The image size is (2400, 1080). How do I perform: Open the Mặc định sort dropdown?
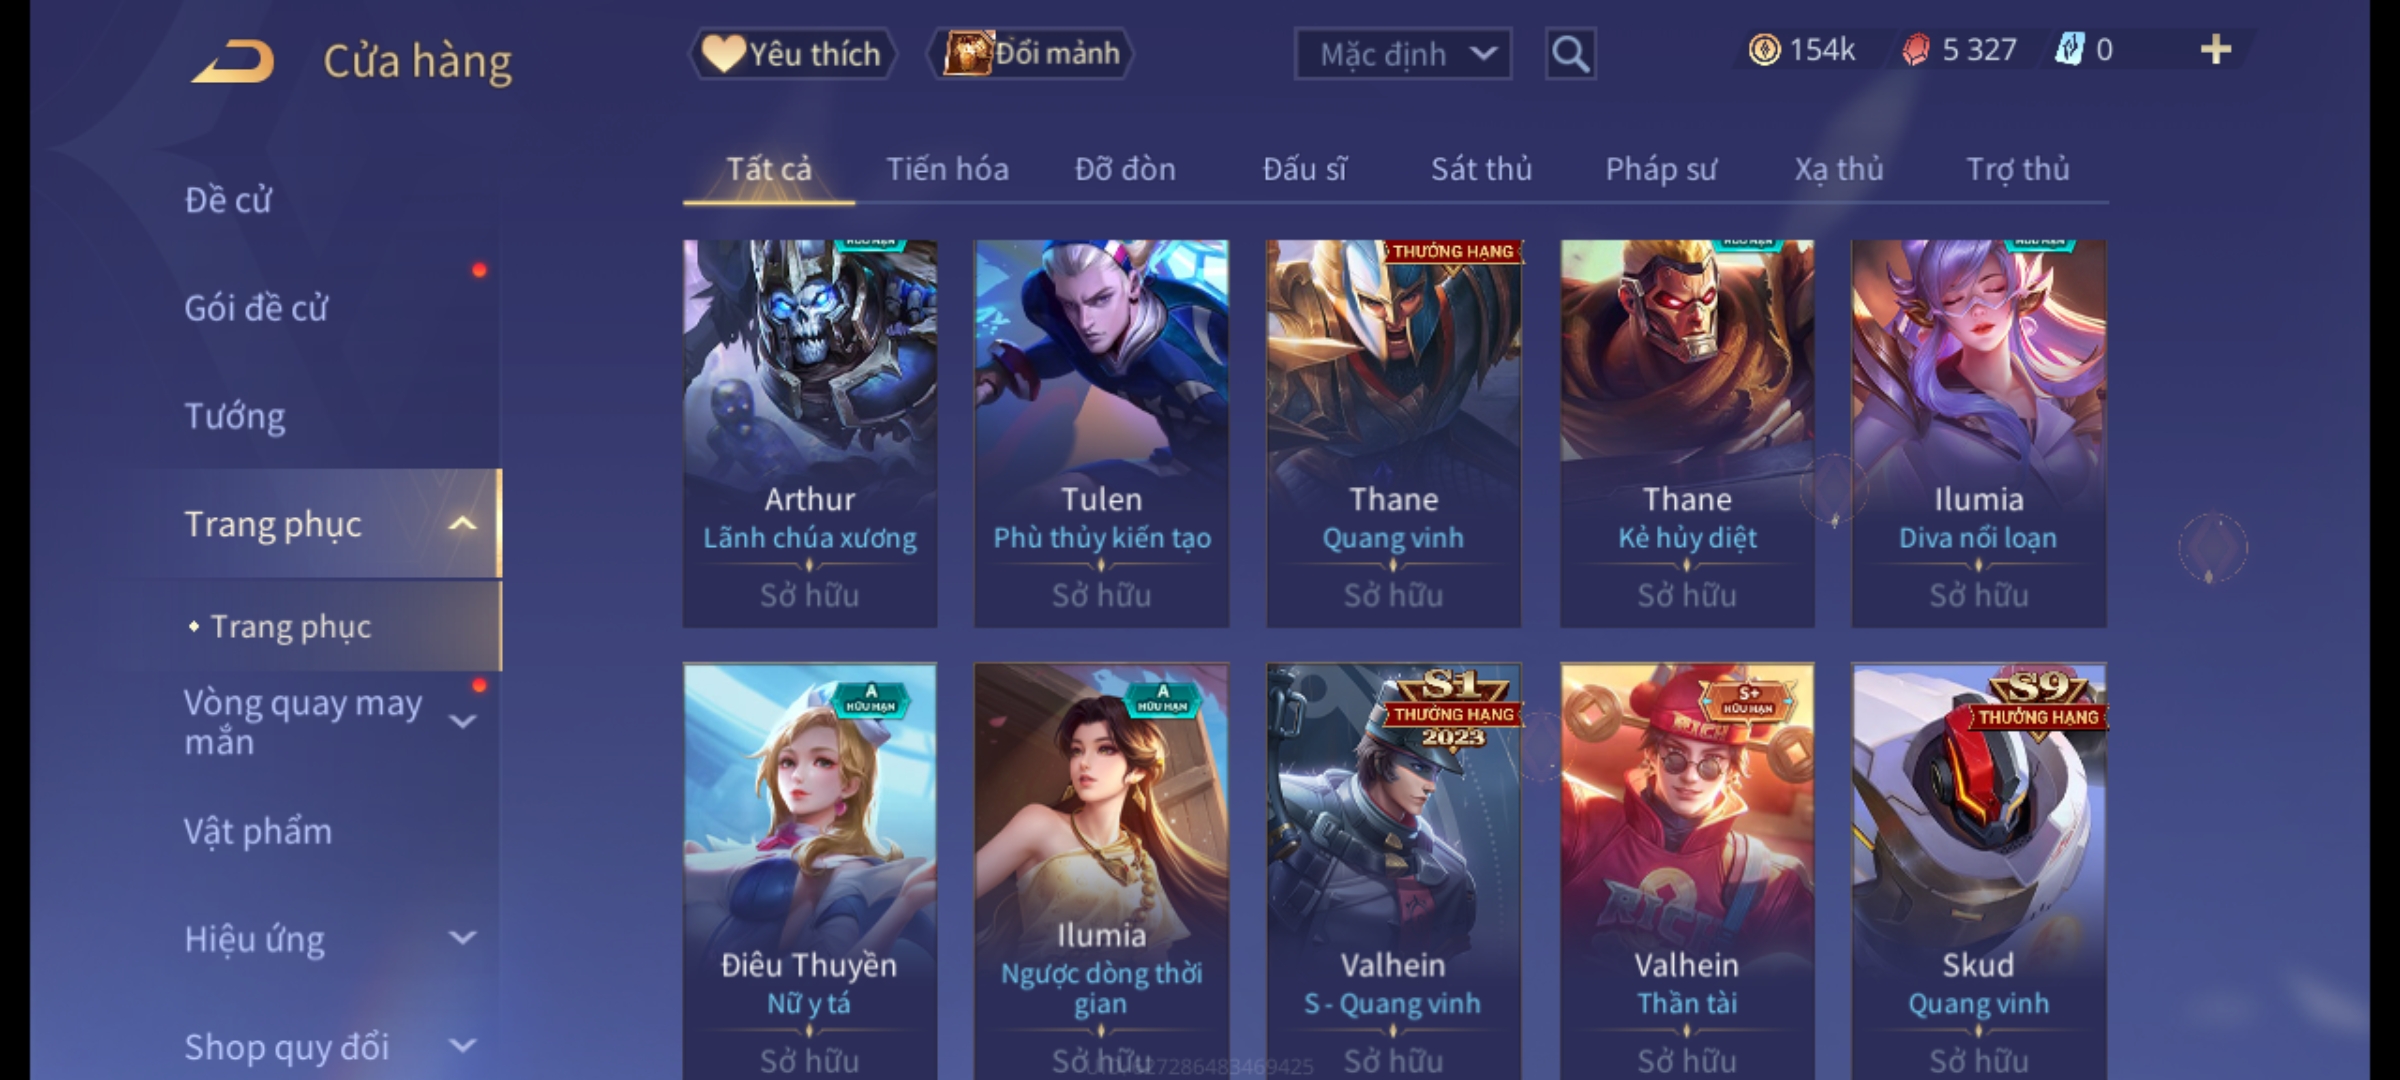[x=1403, y=54]
